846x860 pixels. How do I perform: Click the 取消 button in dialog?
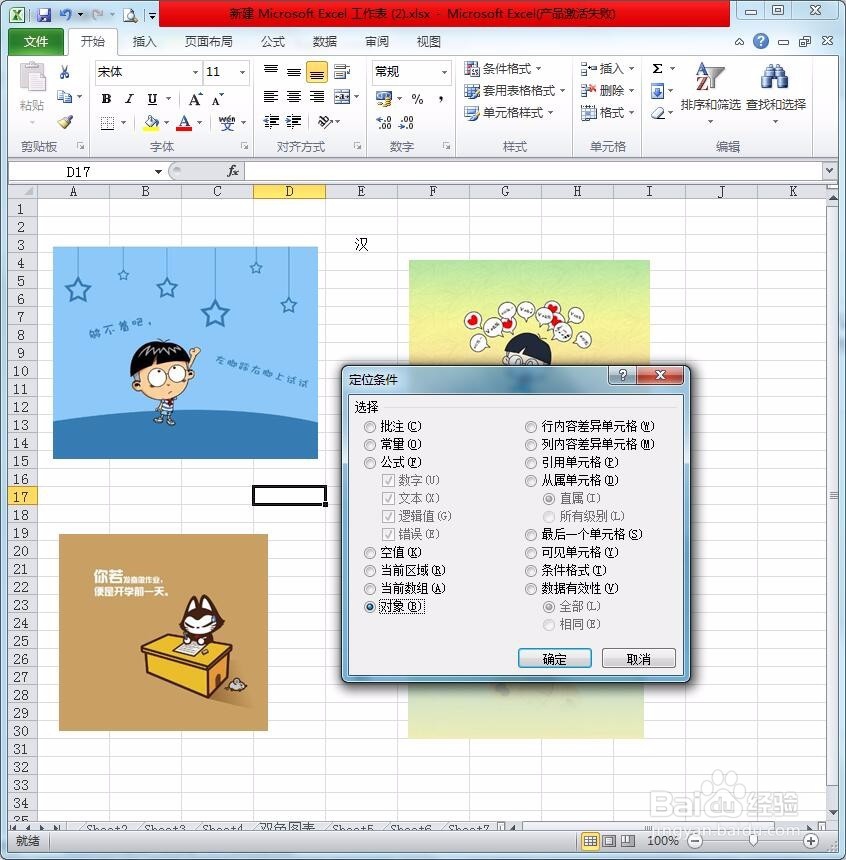(x=639, y=658)
